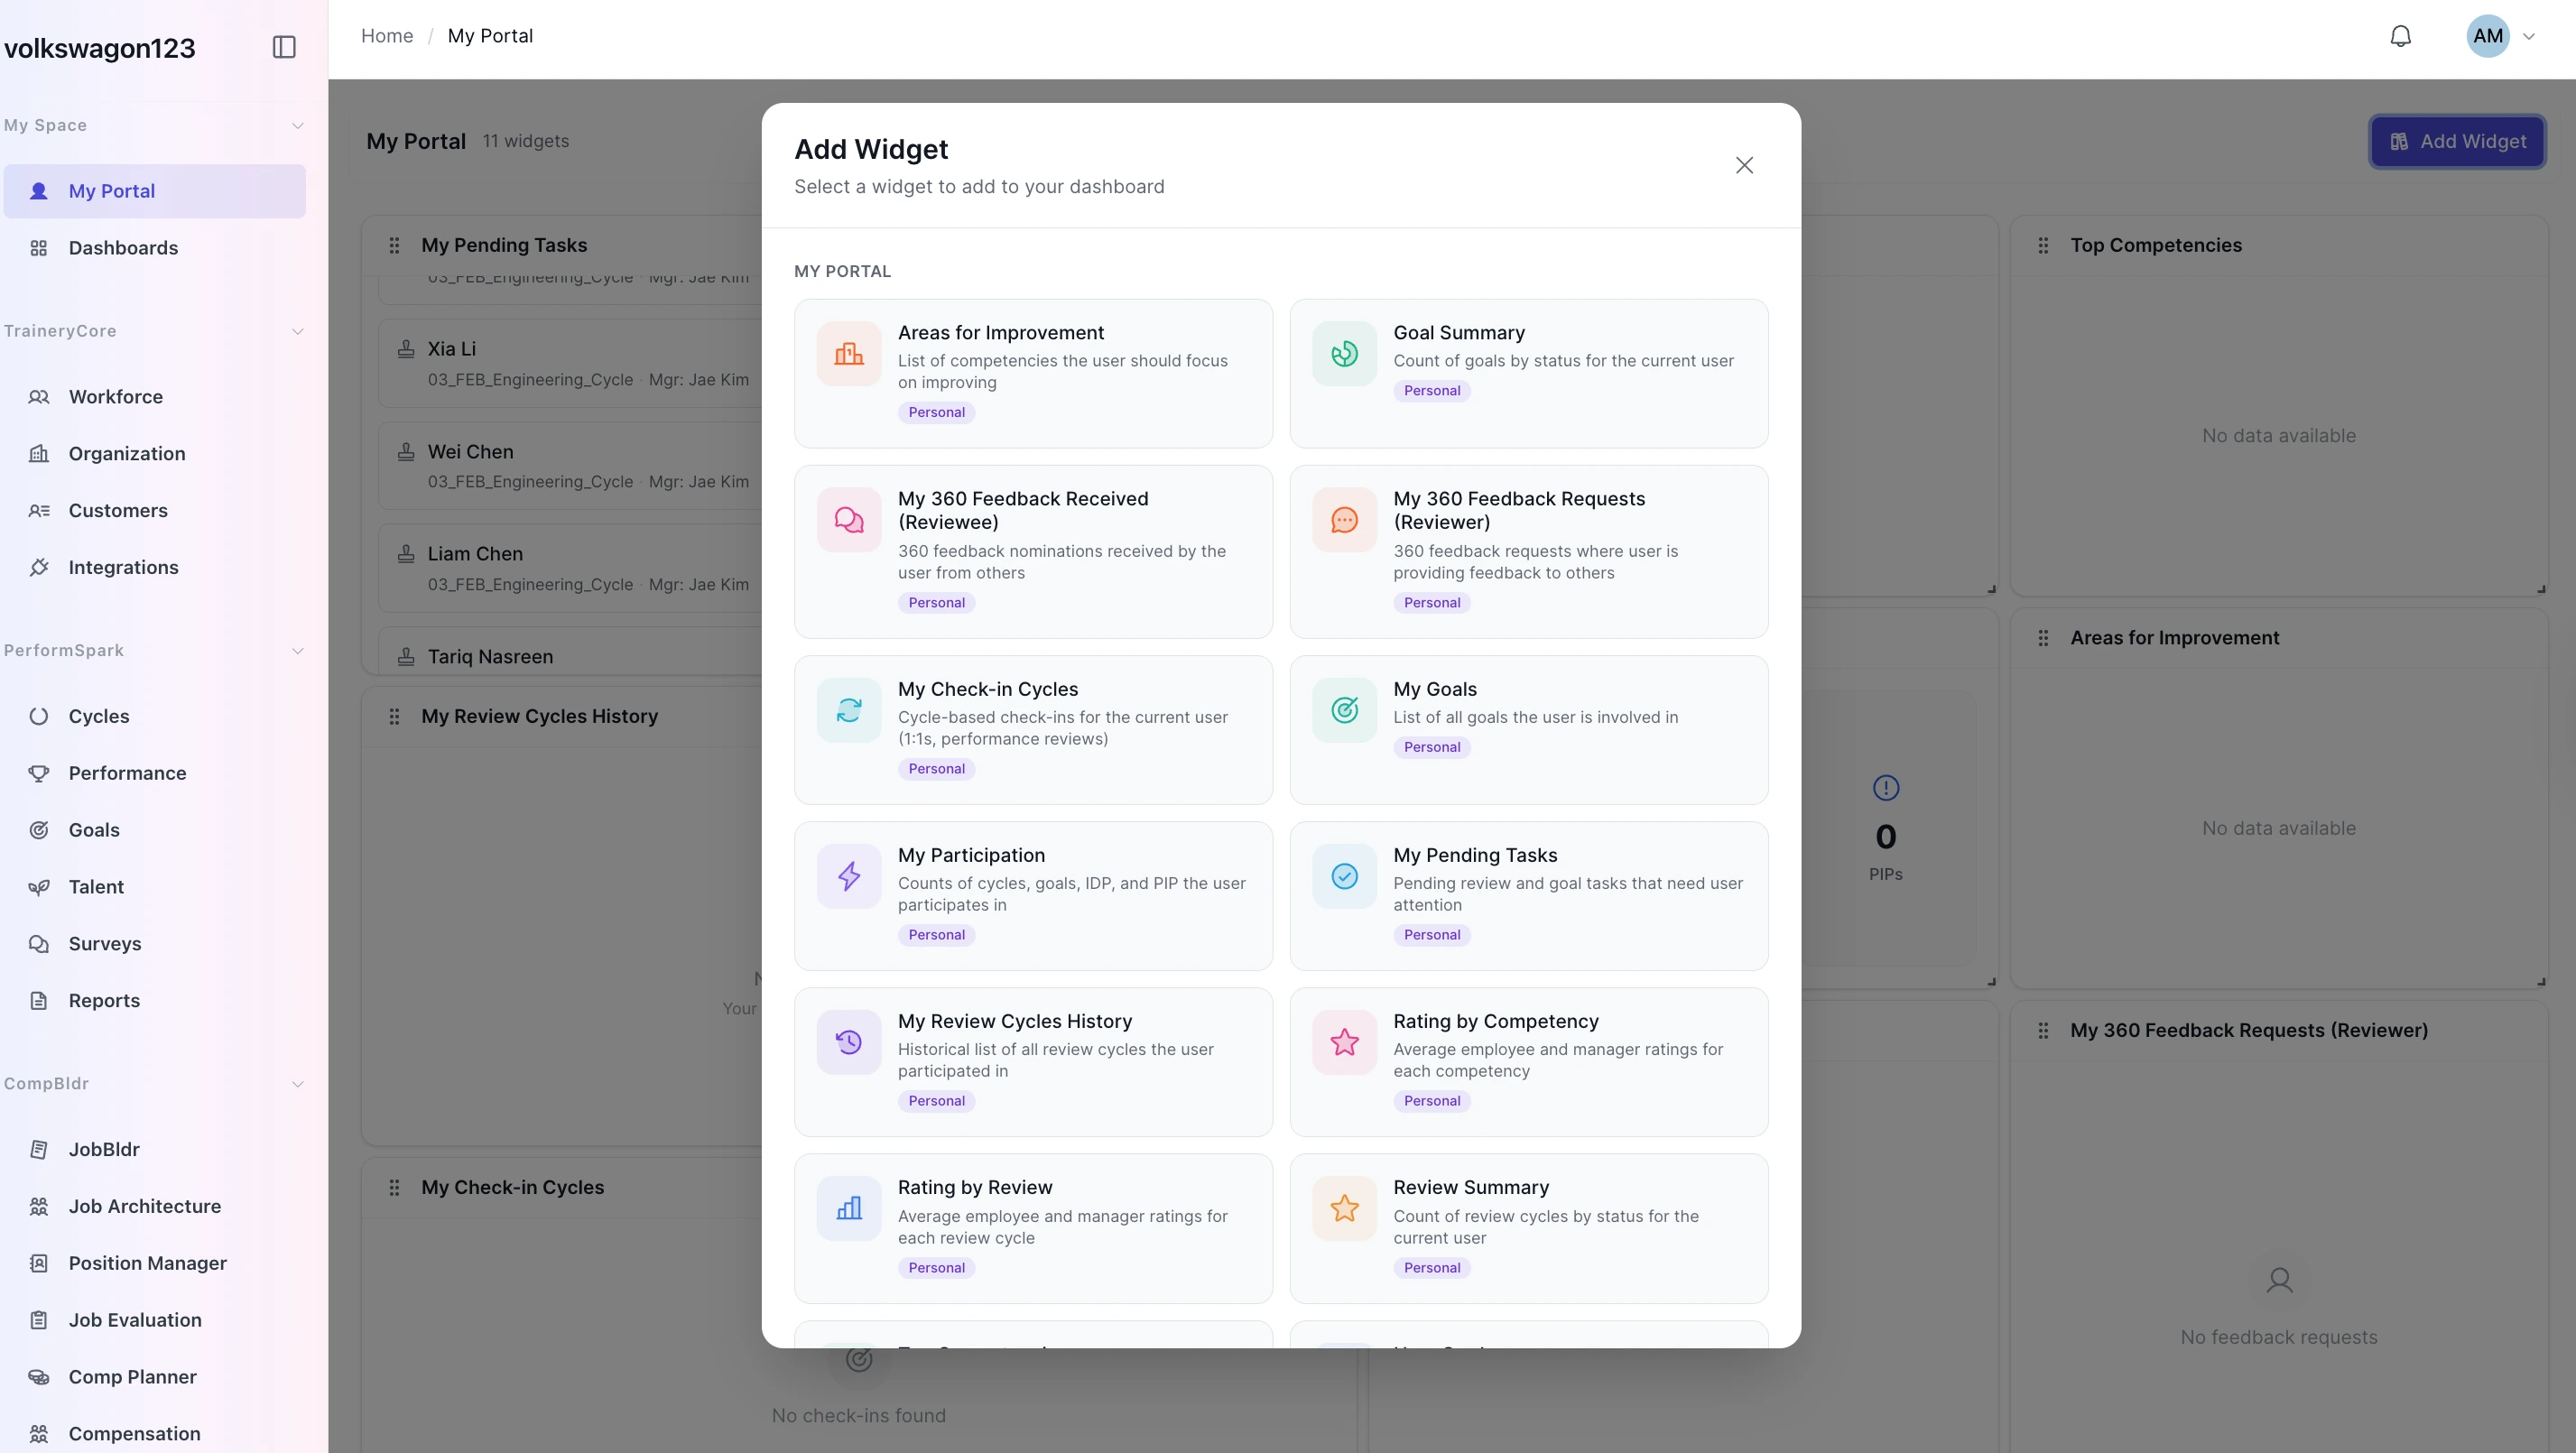Viewport: 2576px width, 1453px height.
Task: Collapse the My Space section
Action: [297, 125]
